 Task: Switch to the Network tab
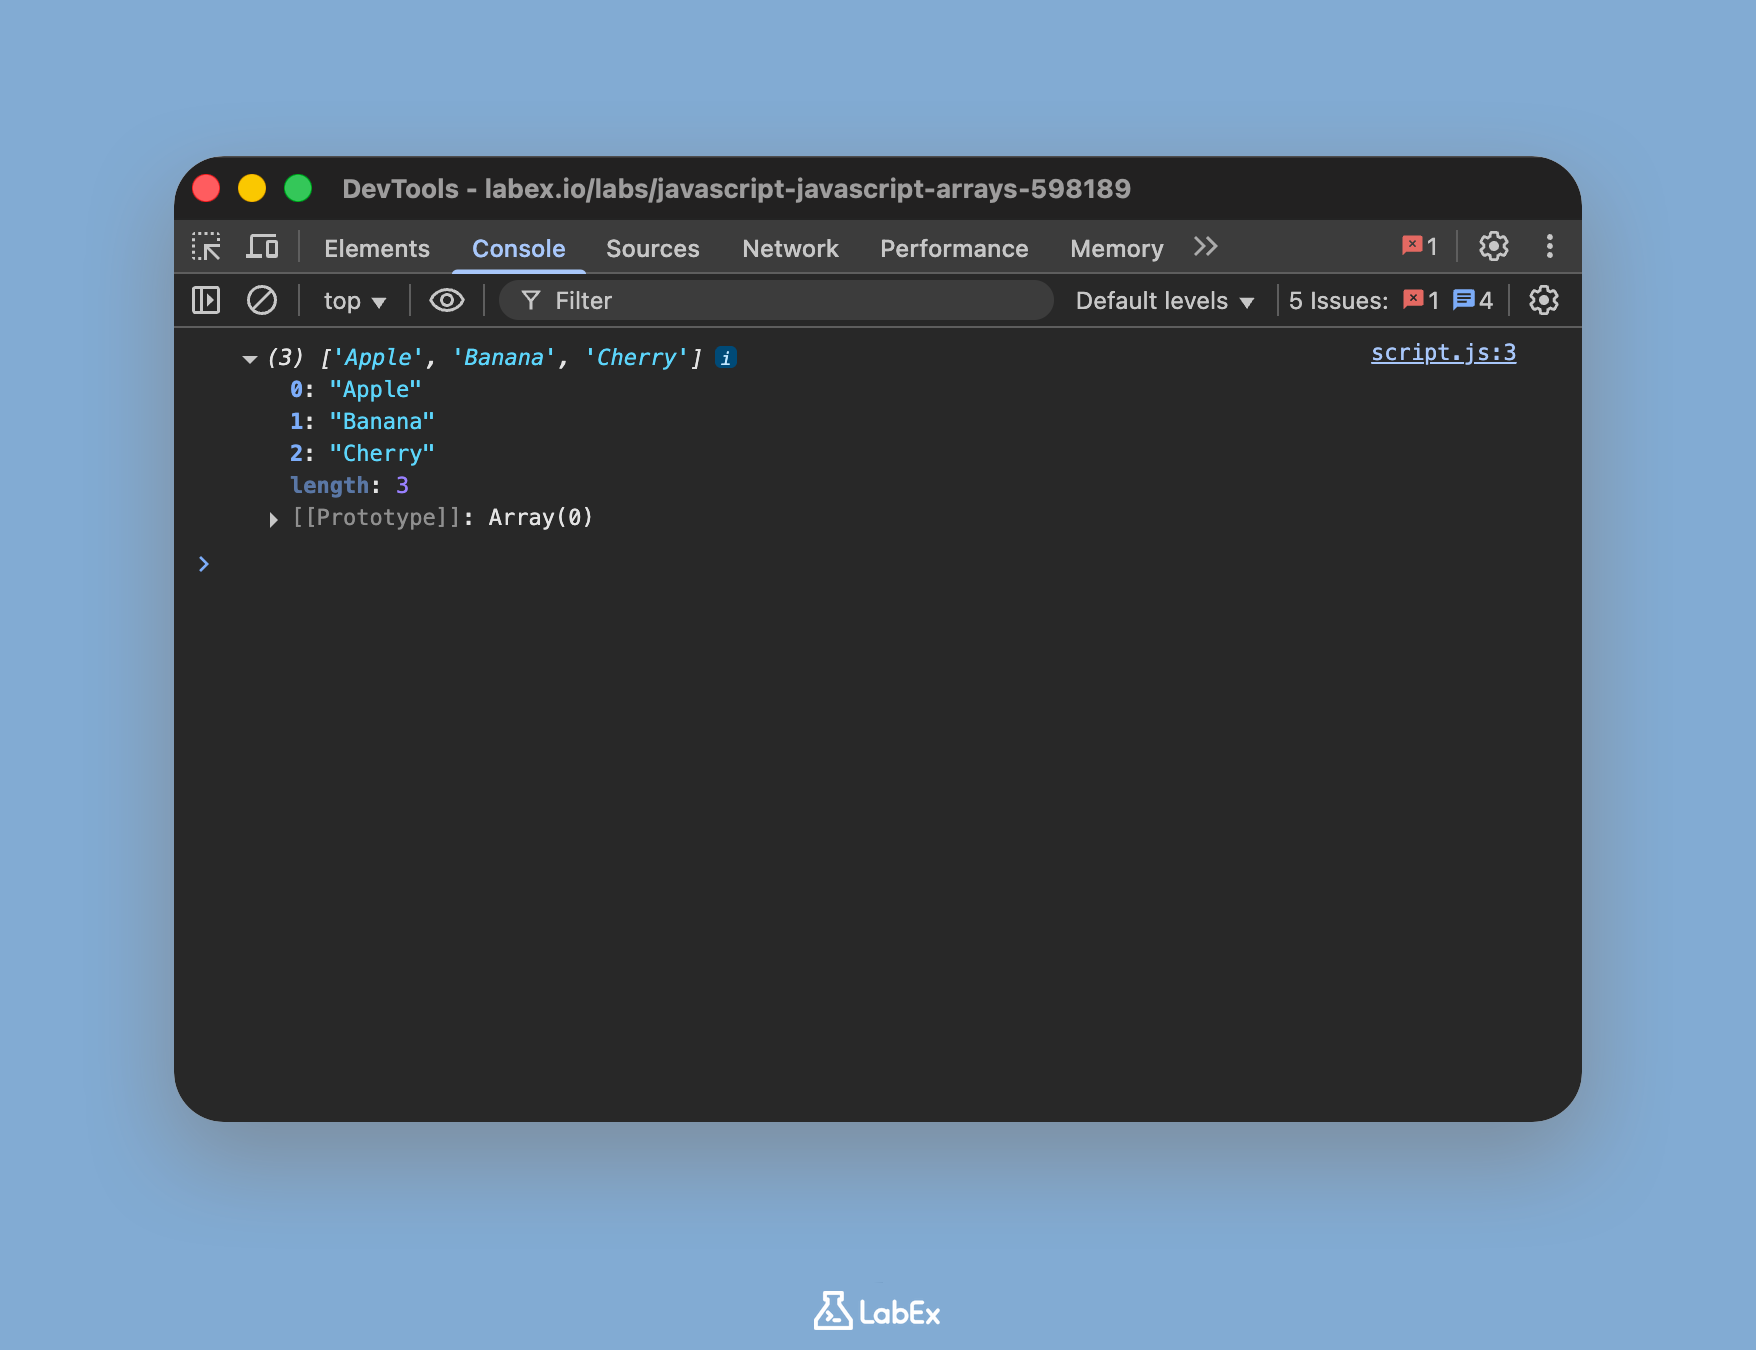point(789,248)
